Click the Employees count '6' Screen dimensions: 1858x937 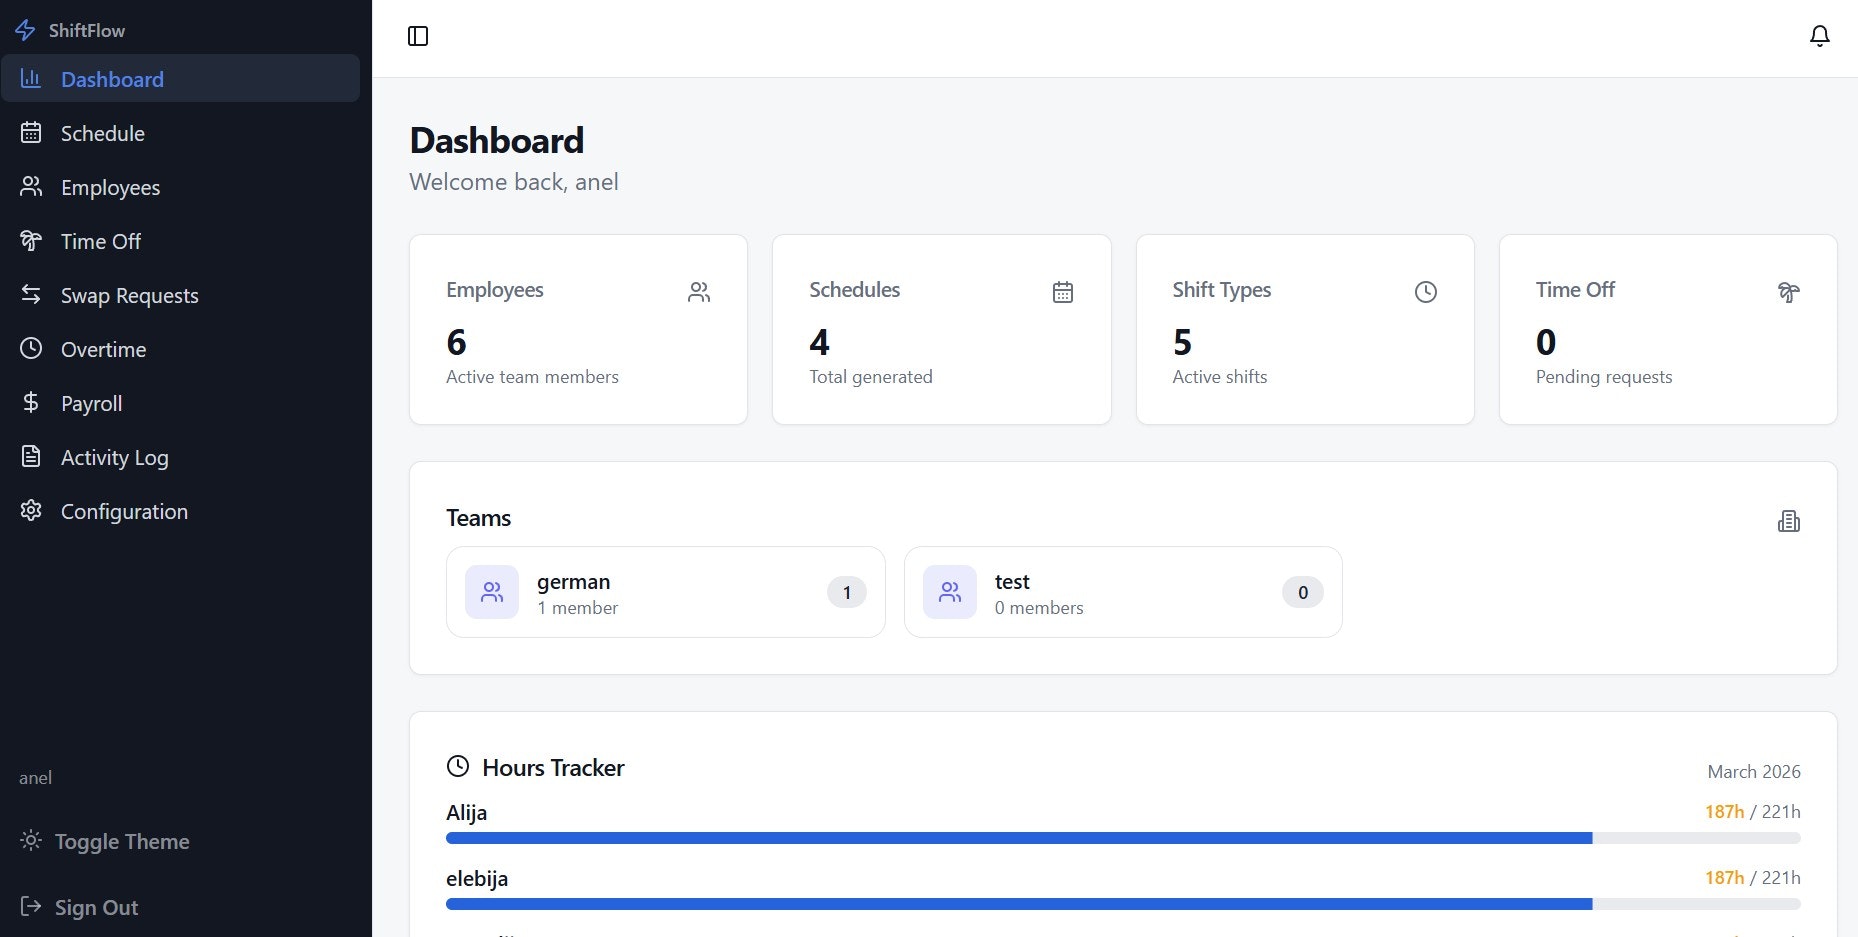456,343
